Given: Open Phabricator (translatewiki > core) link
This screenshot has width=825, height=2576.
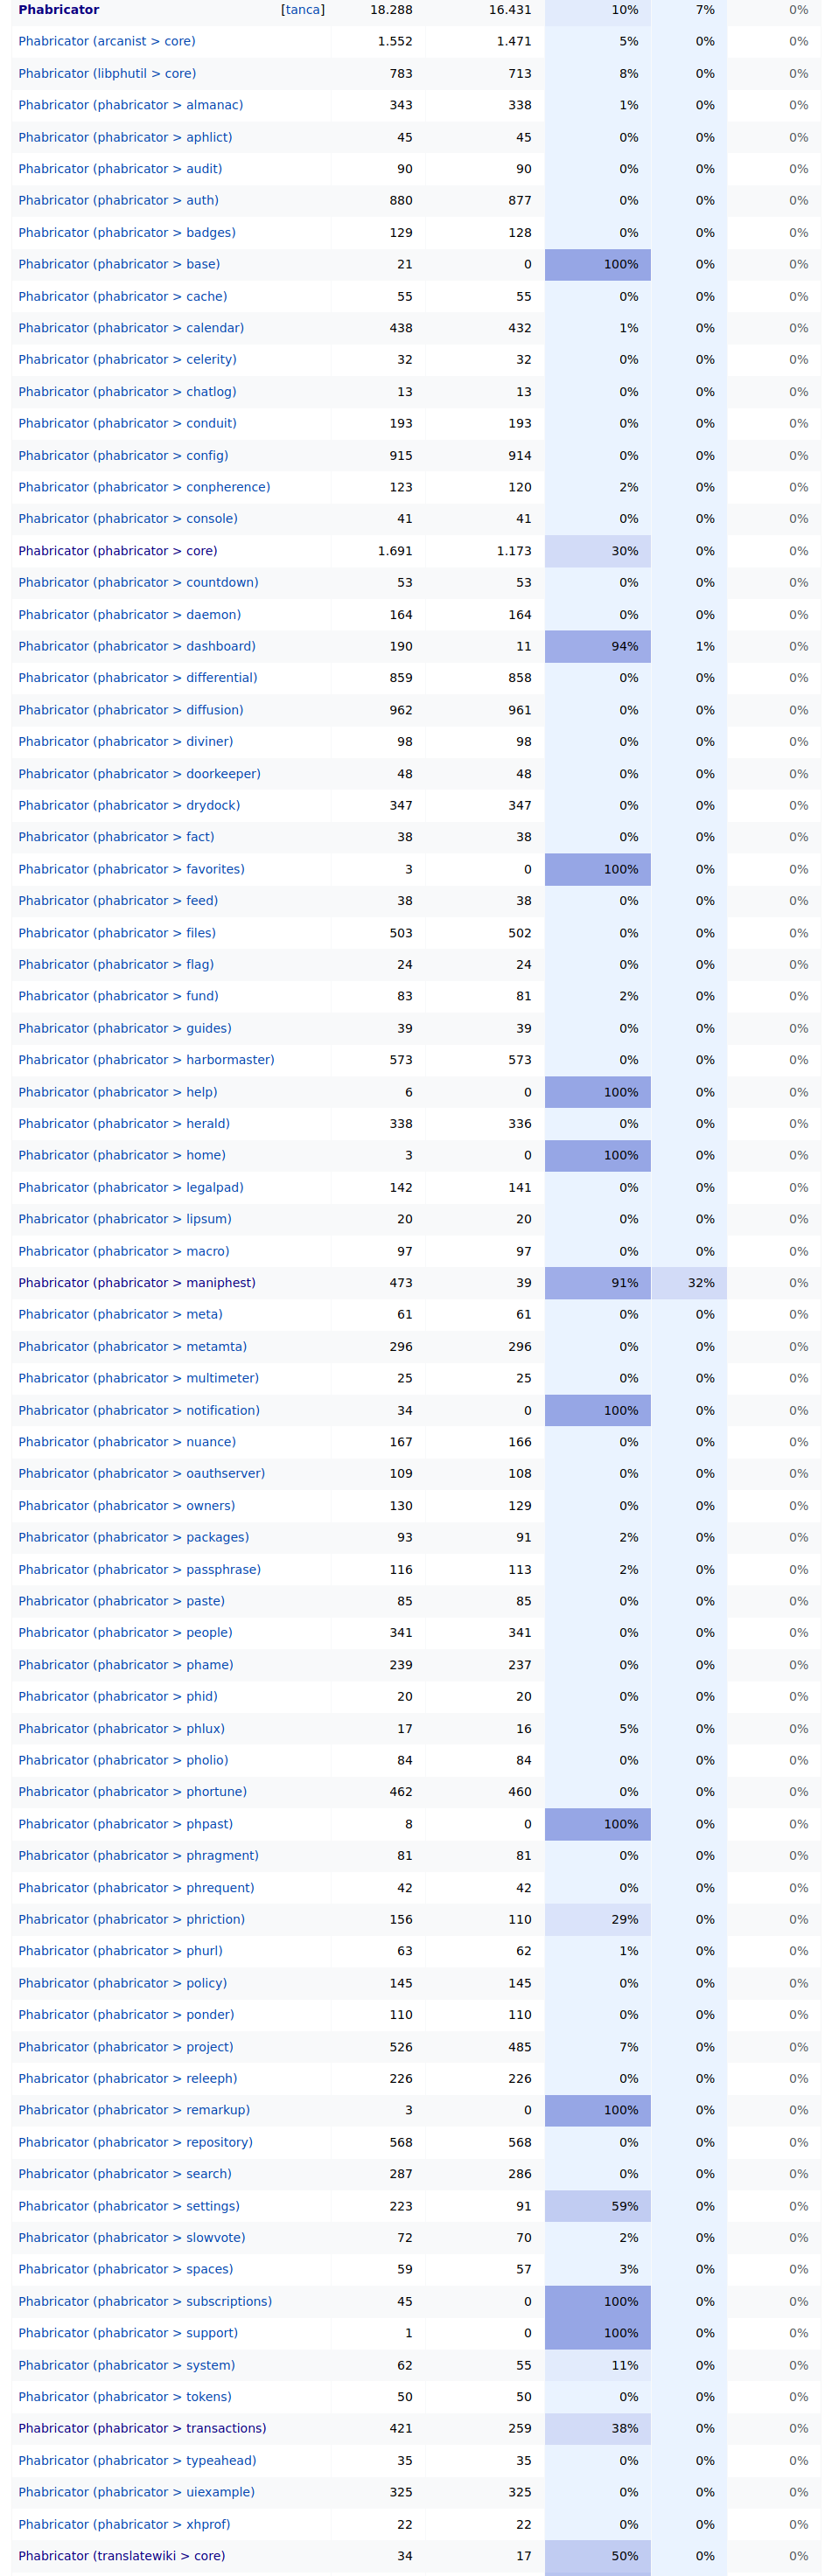Looking at the screenshot, I should (121, 2556).
